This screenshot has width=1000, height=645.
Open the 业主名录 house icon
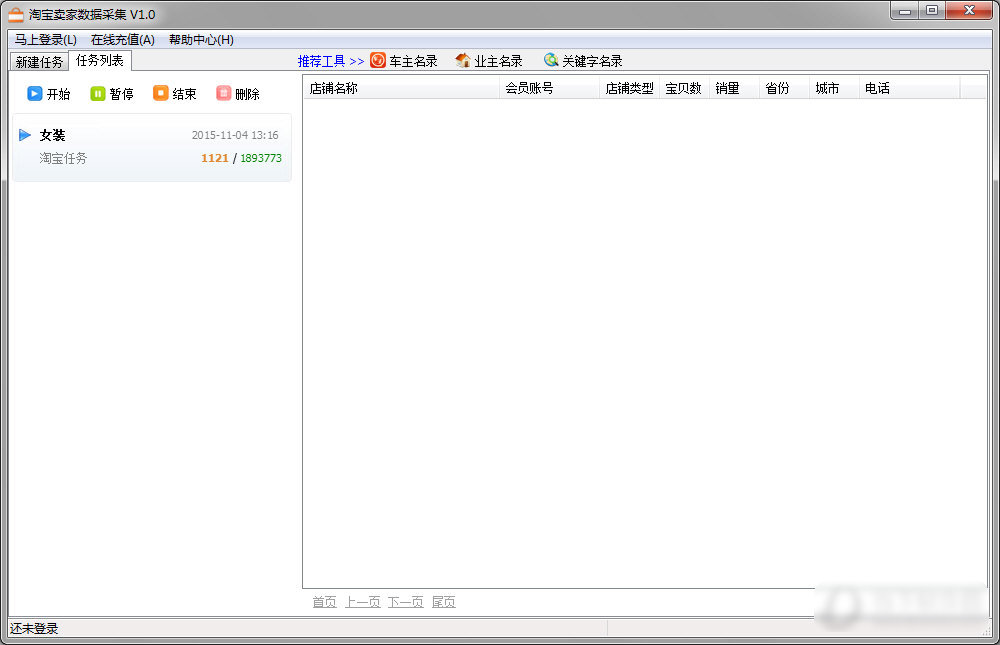coord(463,60)
